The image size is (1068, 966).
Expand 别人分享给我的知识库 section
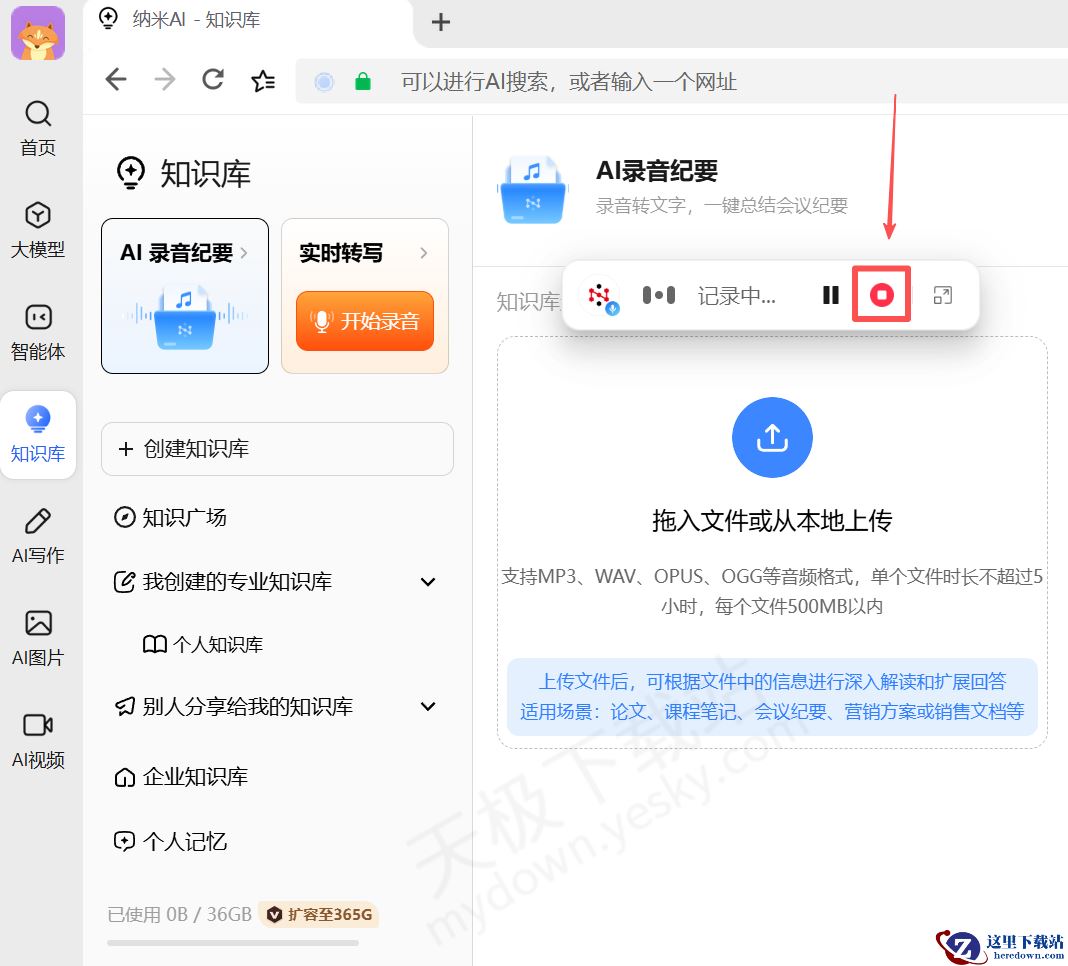[x=428, y=706]
